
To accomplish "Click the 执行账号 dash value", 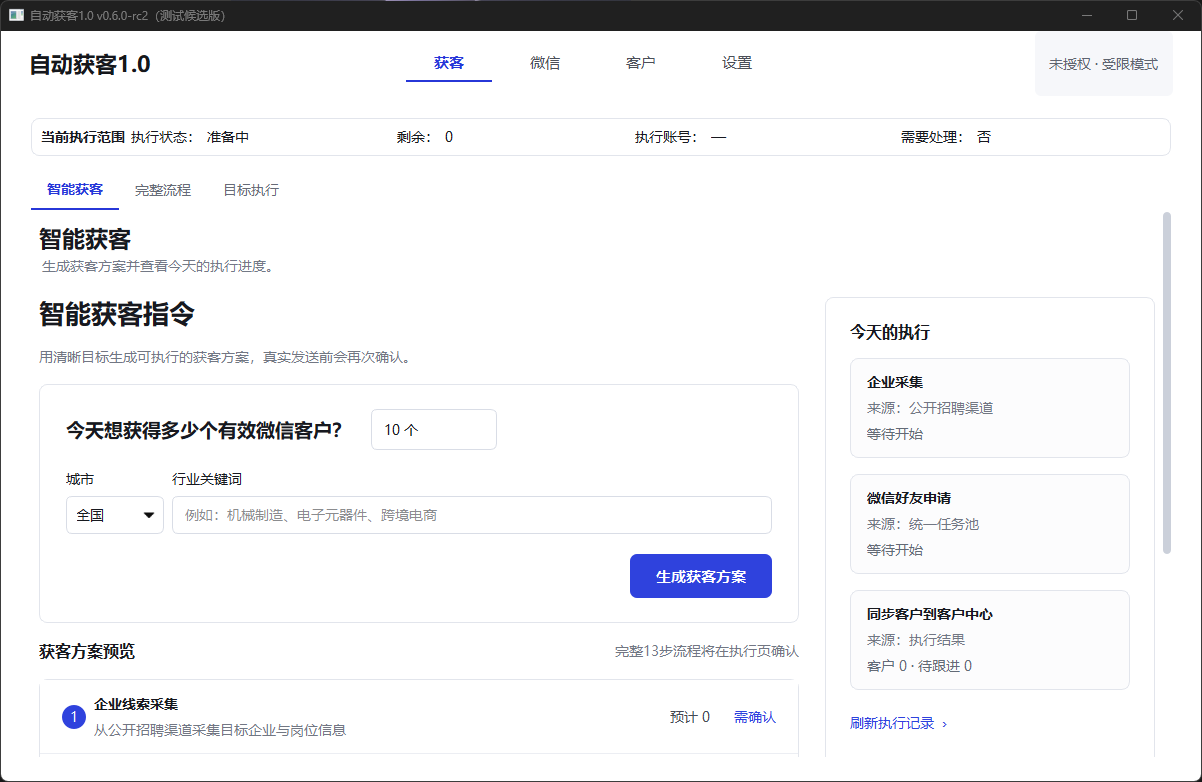I will point(718,137).
